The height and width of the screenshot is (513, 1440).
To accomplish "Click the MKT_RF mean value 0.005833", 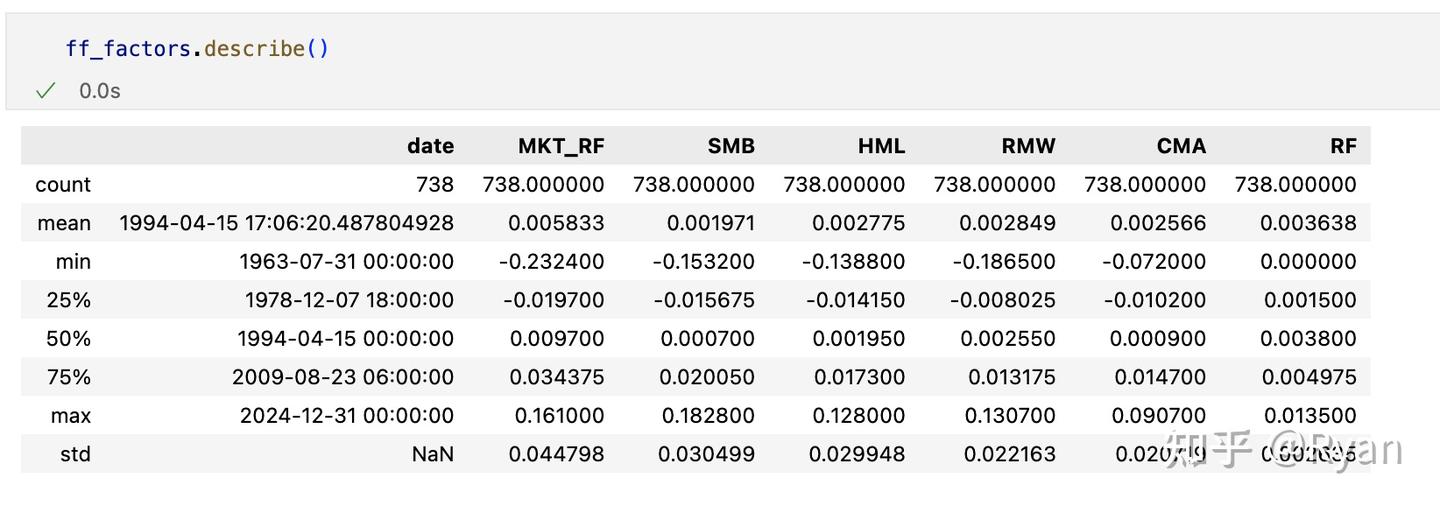I will click(x=557, y=223).
